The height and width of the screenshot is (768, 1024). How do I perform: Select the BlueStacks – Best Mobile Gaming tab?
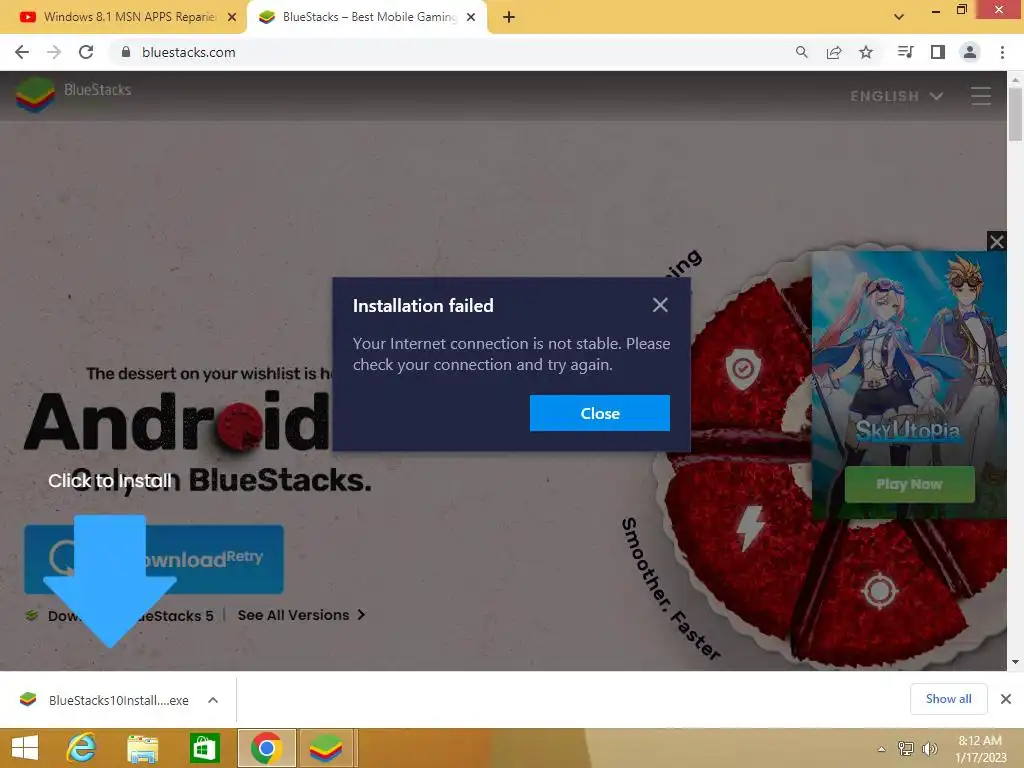click(366, 17)
